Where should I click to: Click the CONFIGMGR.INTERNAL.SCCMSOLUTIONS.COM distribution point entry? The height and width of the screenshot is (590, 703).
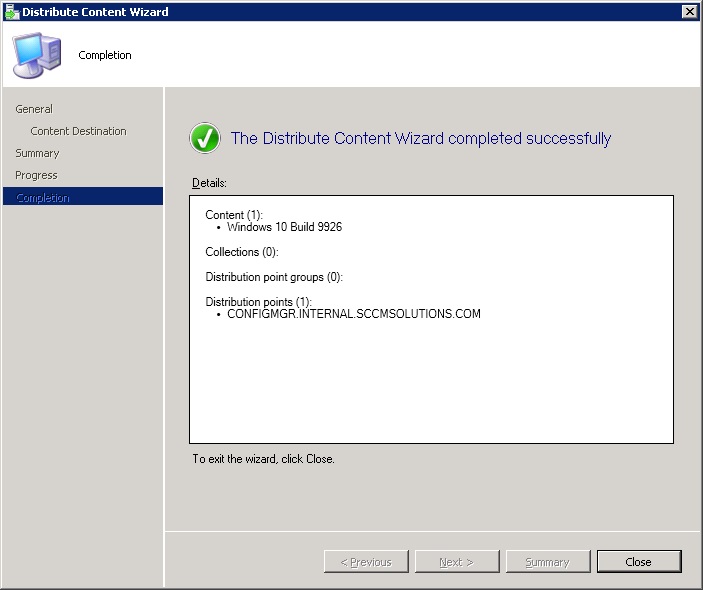tap(353, 314)
